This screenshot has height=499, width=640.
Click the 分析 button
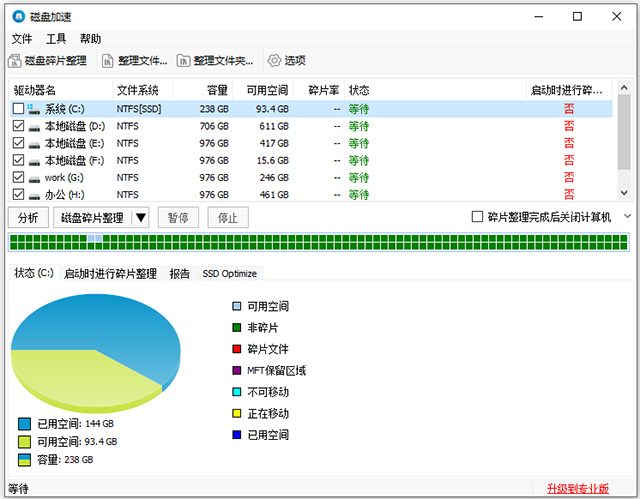(x=28, y=217)
